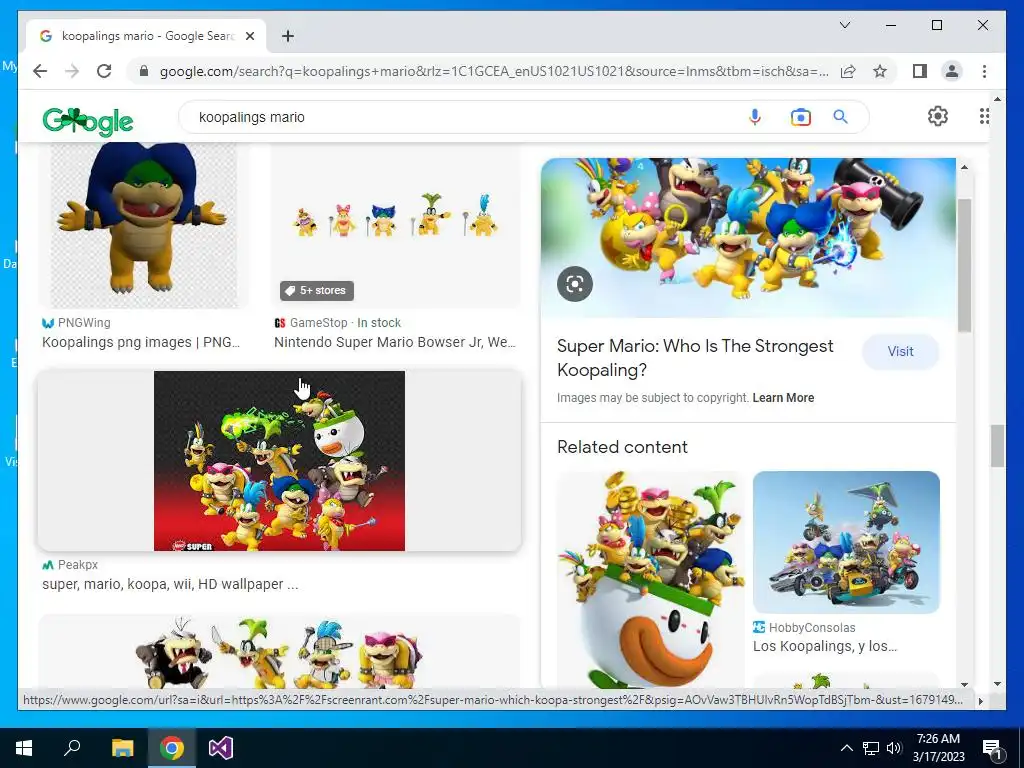Open Google quick settings gear
The image size is (1024, 768).
[937, 116]
